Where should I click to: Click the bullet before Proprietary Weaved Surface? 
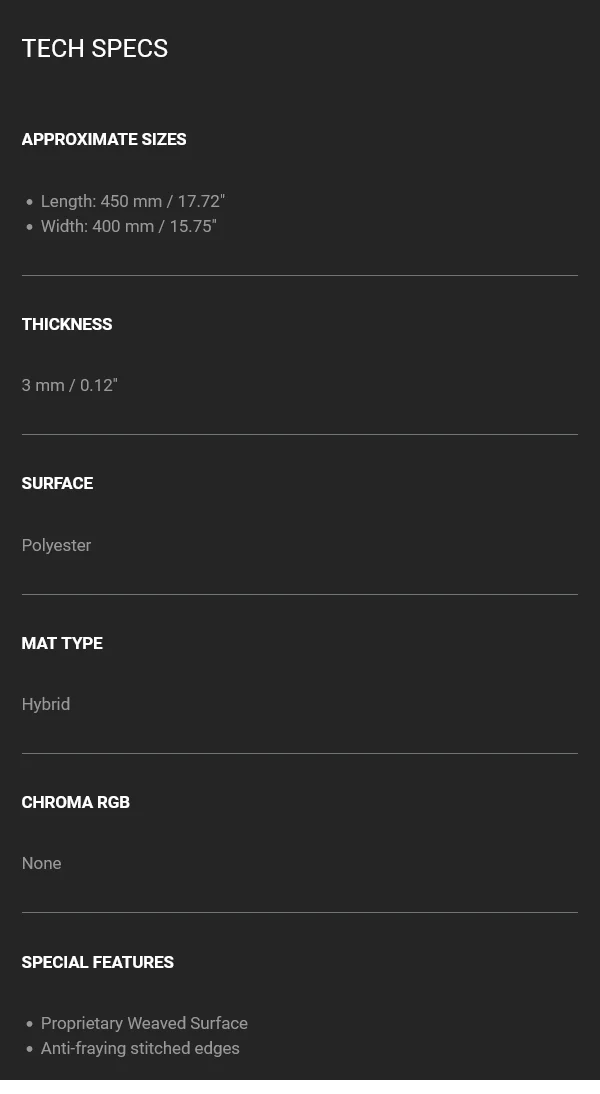click(x=29, y=1024)
